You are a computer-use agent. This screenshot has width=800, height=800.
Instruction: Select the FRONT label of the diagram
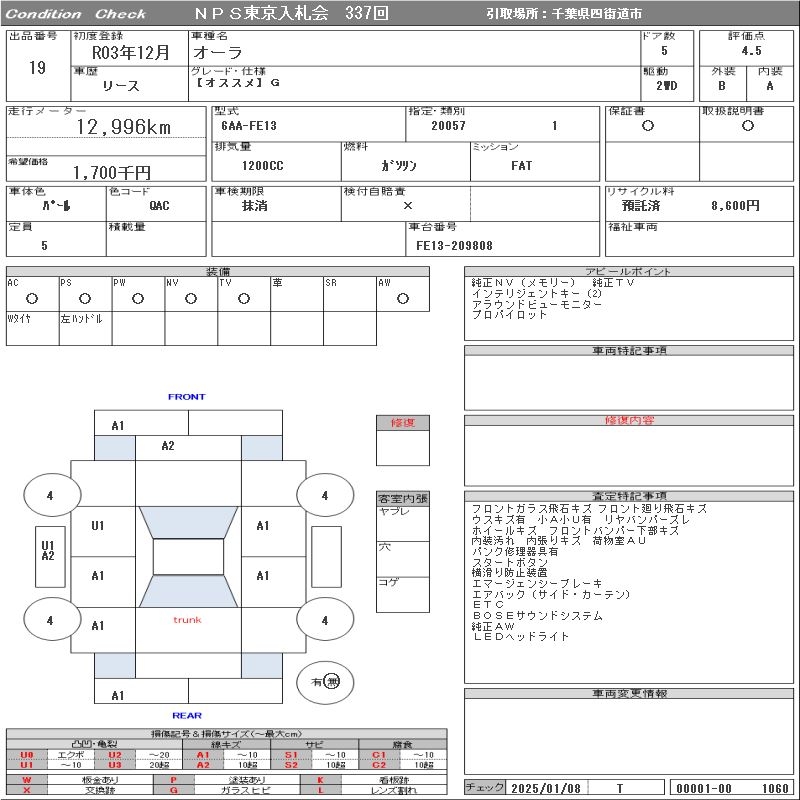point(186,397)
